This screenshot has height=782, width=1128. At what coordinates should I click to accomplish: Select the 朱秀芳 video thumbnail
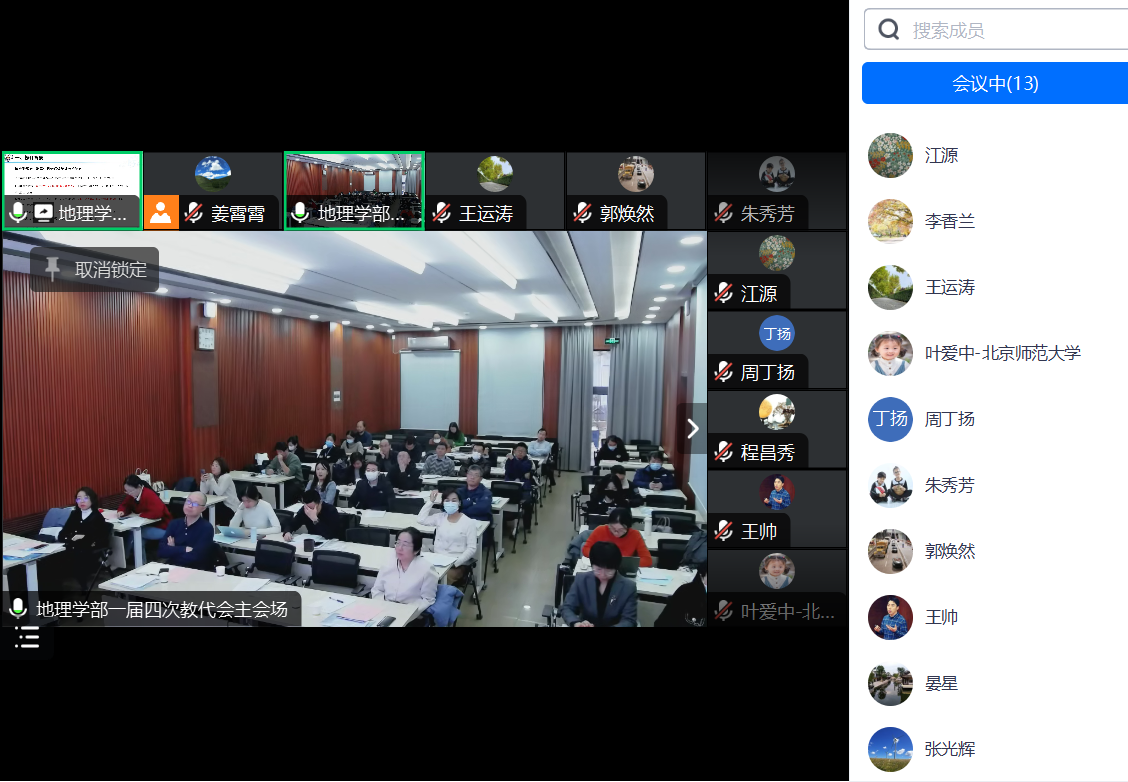click(x=776, y=190)
